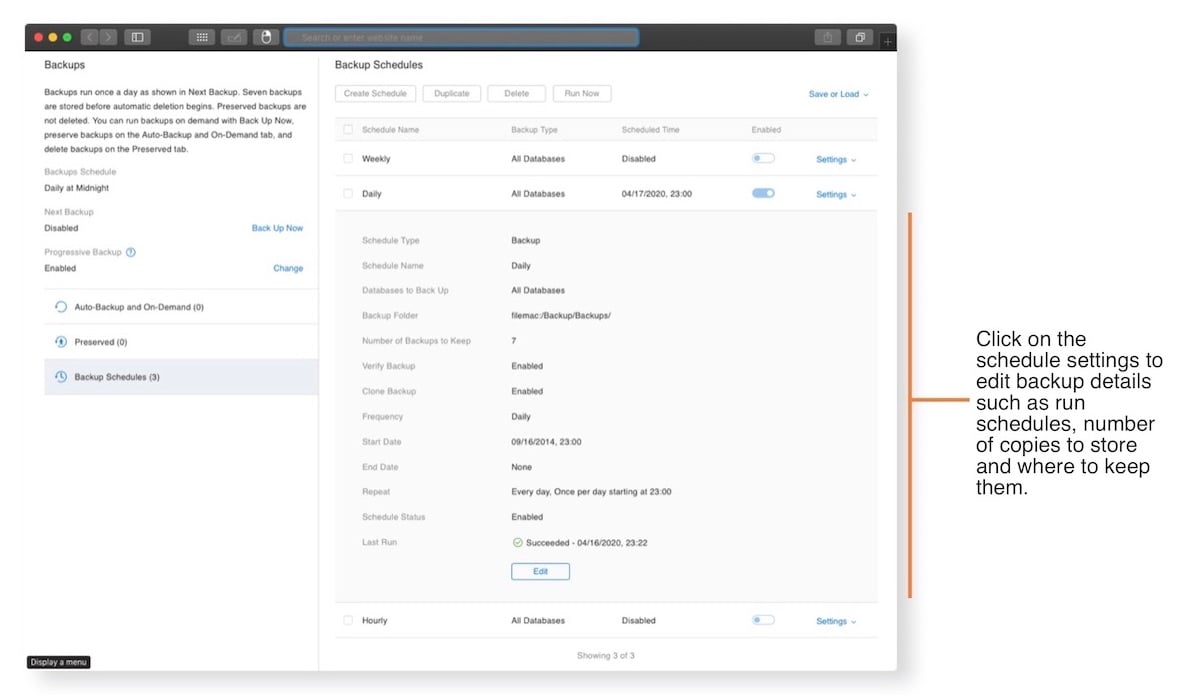
Task: Open Settings dropdown for the Hourly schedule
Action: pyautogui.click(x=835, y=620)
